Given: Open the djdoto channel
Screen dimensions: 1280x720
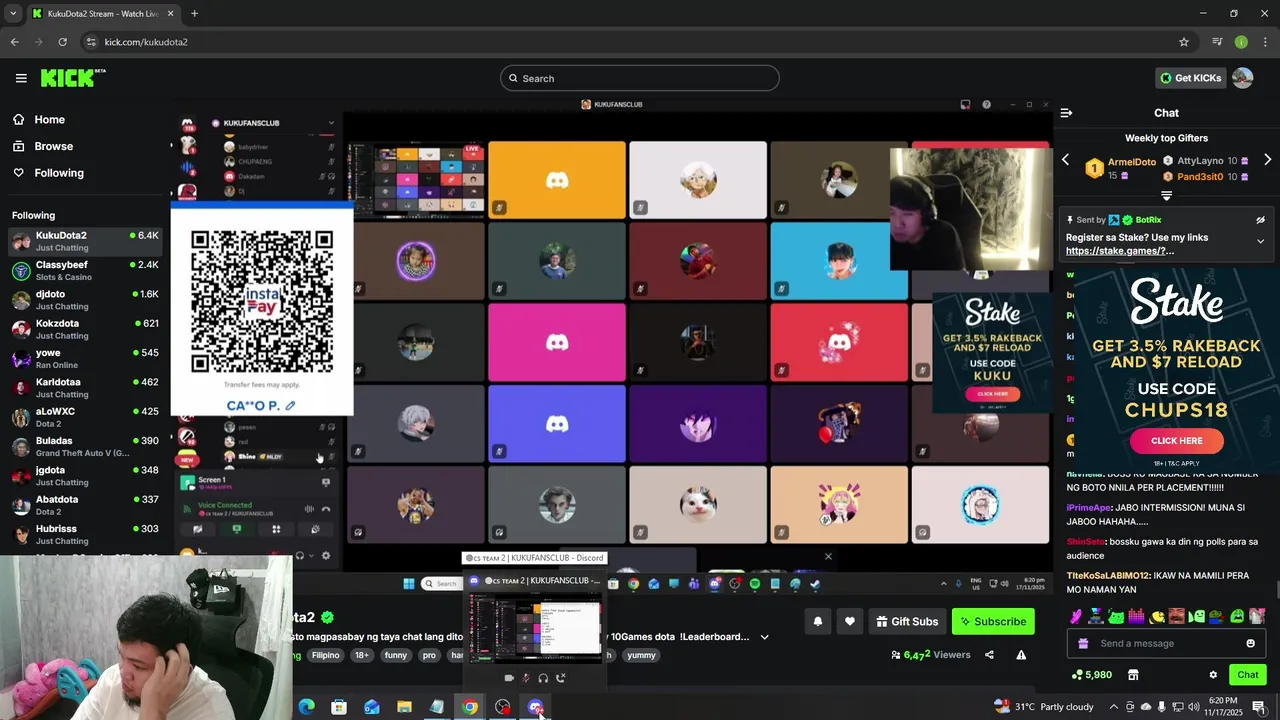Looking at the screenshot, I should (x=85, y=300).
